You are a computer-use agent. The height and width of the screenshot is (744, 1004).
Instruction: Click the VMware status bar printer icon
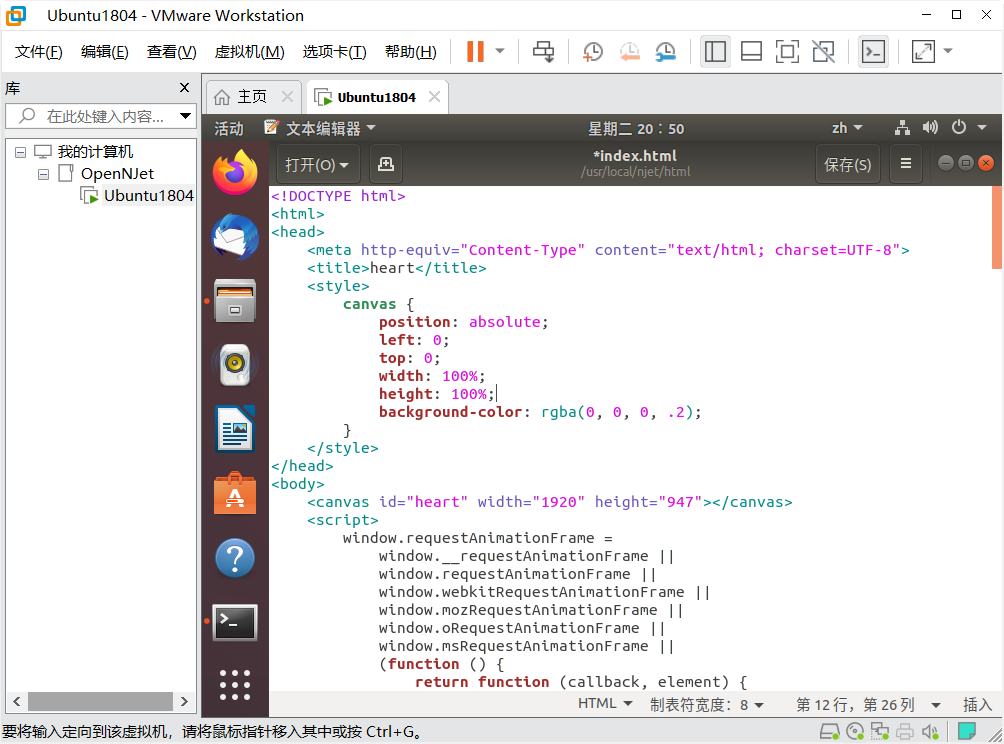point(905,731)
